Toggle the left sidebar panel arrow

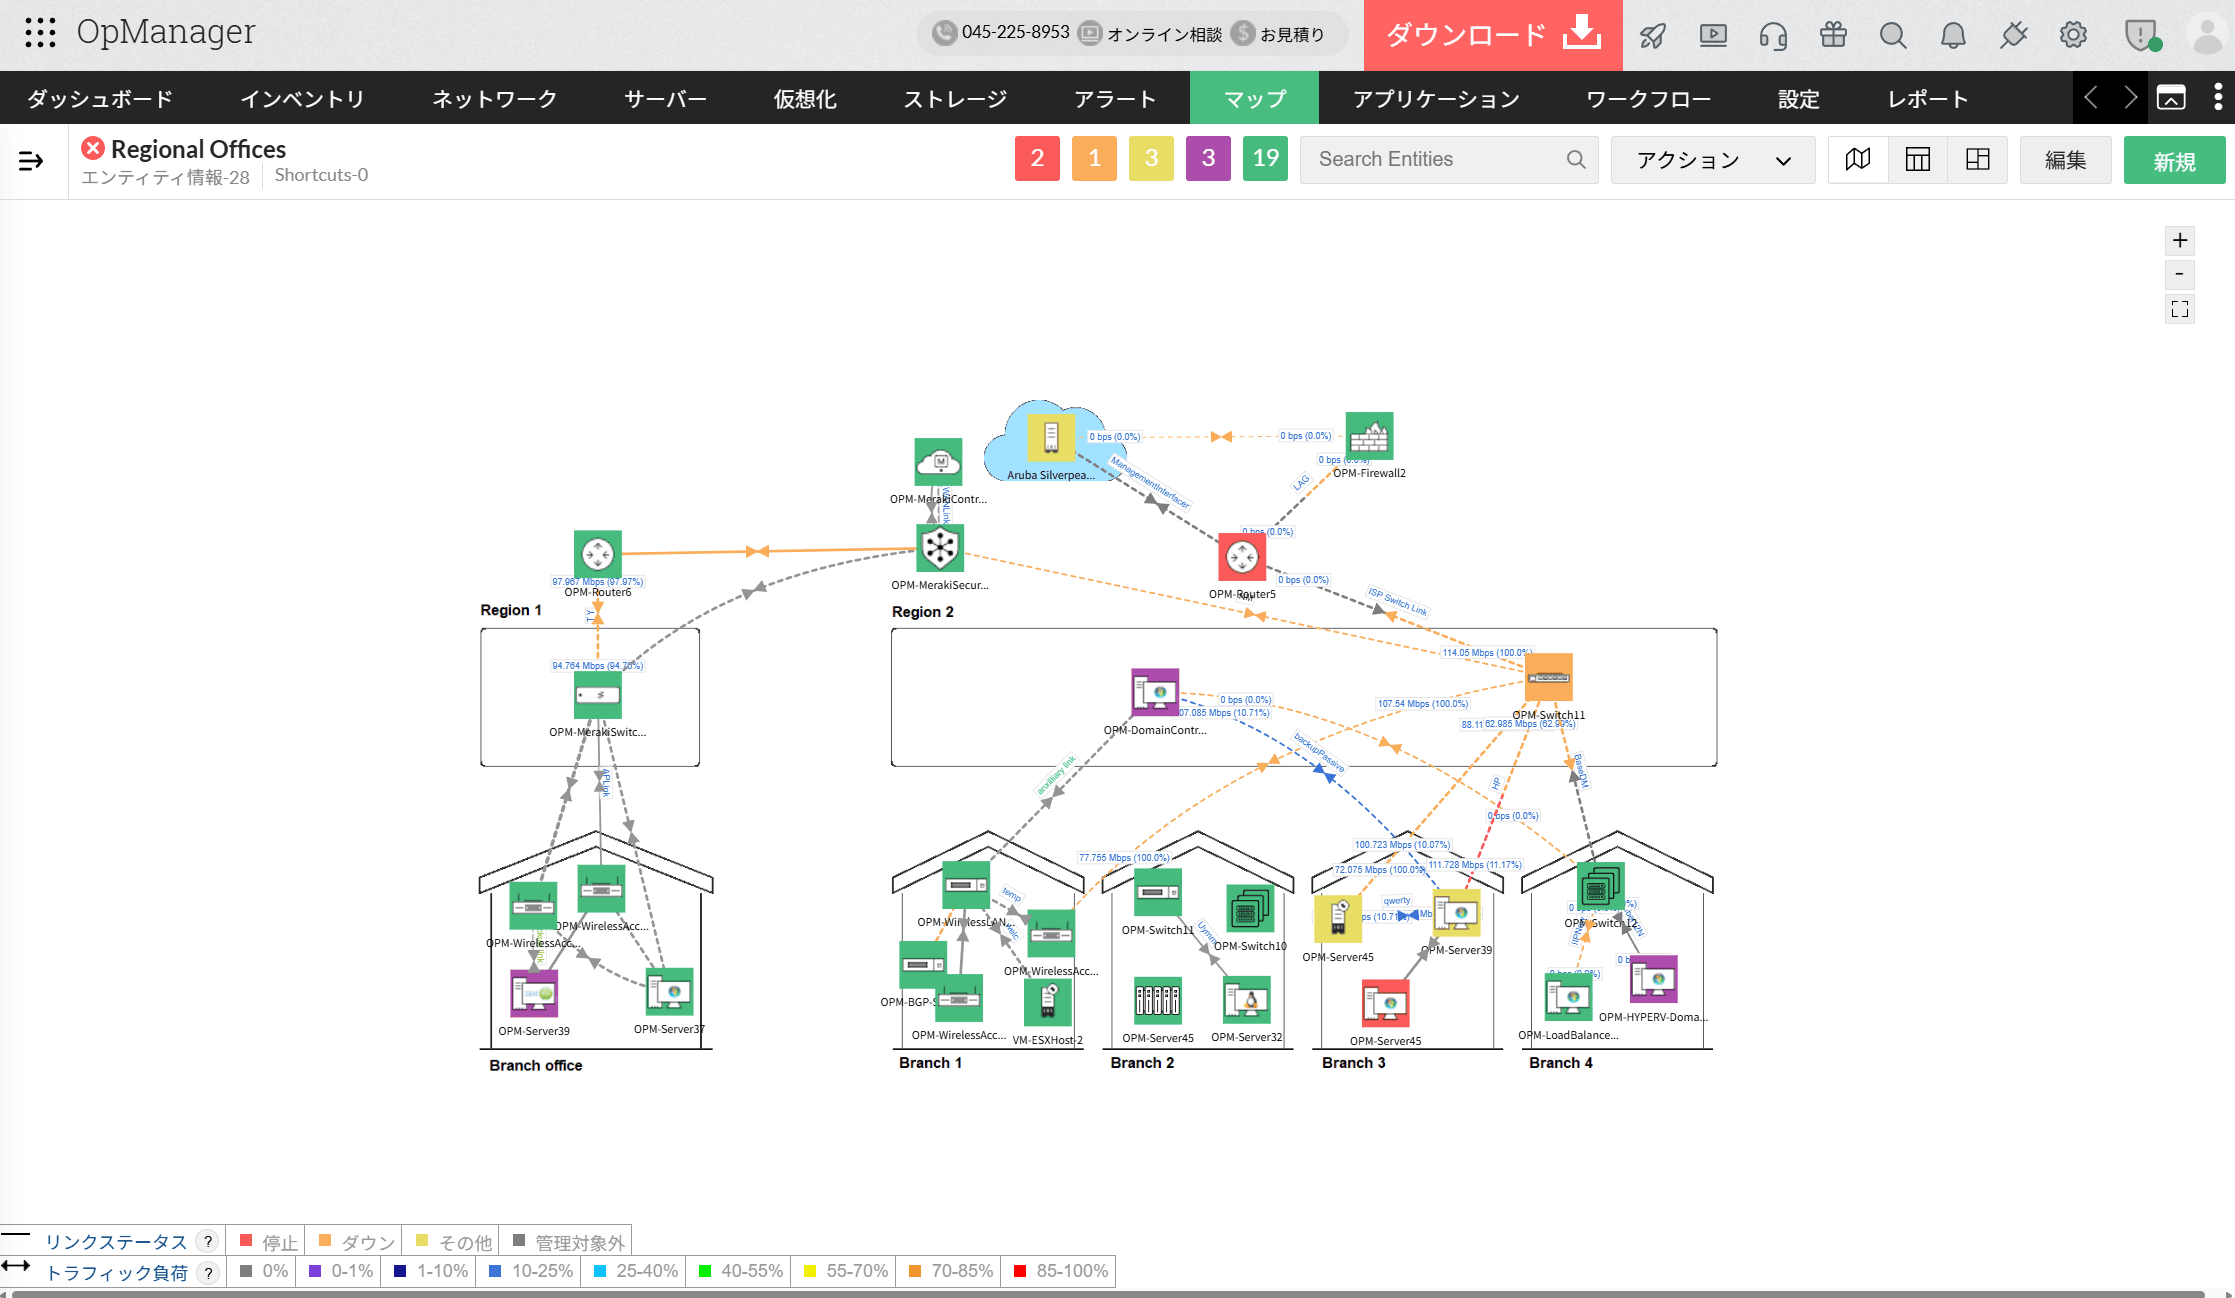pos(31,161)
